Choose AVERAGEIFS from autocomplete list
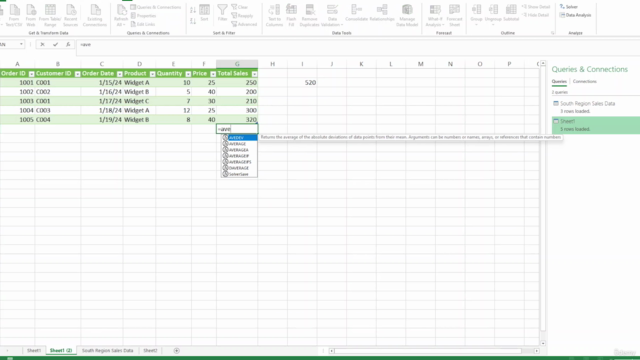 point(239,162)
